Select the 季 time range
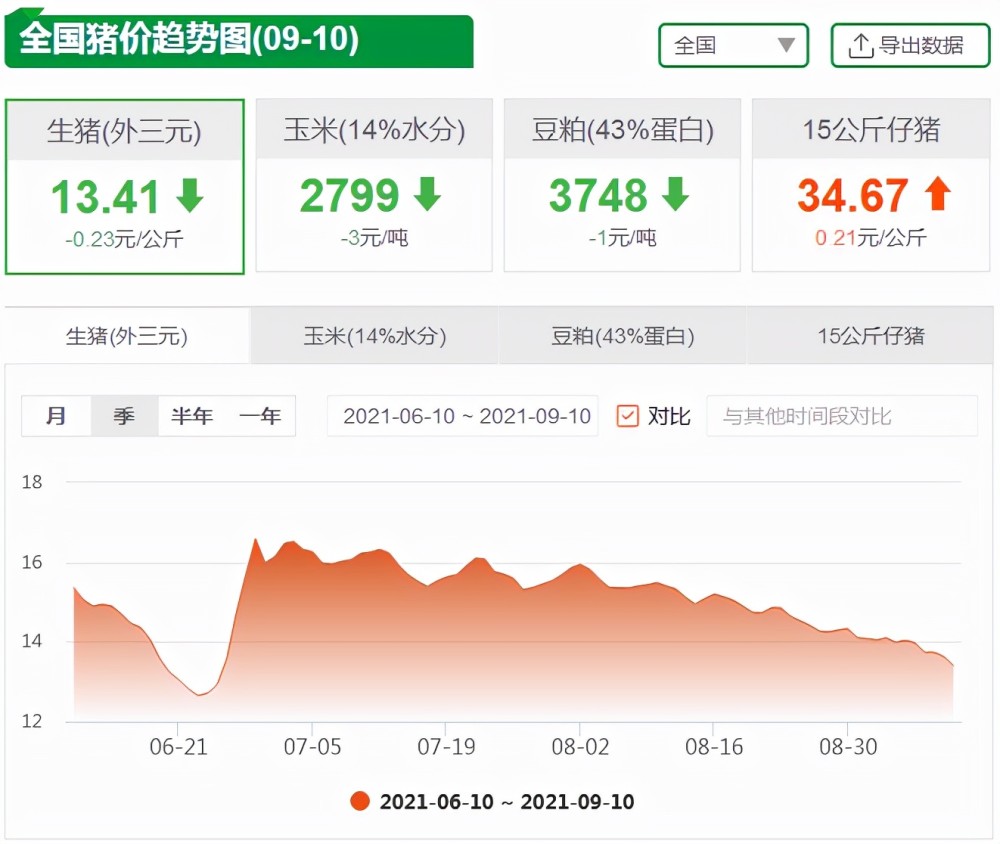 (x=124, y=416)
